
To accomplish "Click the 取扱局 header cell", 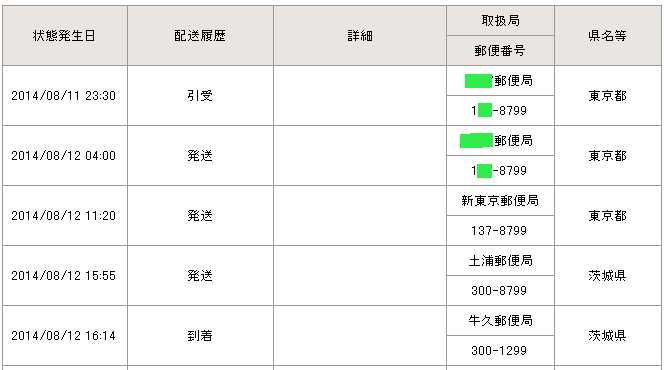I will coord(500,21).
